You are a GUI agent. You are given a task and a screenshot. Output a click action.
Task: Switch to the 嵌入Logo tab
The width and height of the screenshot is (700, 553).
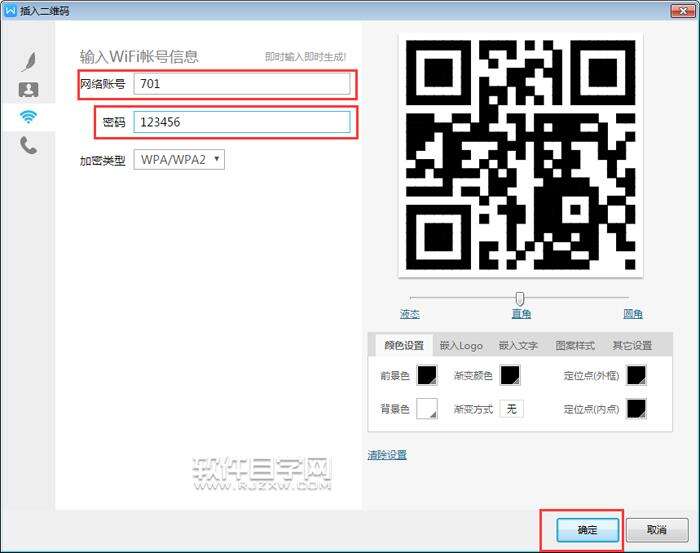461,345
